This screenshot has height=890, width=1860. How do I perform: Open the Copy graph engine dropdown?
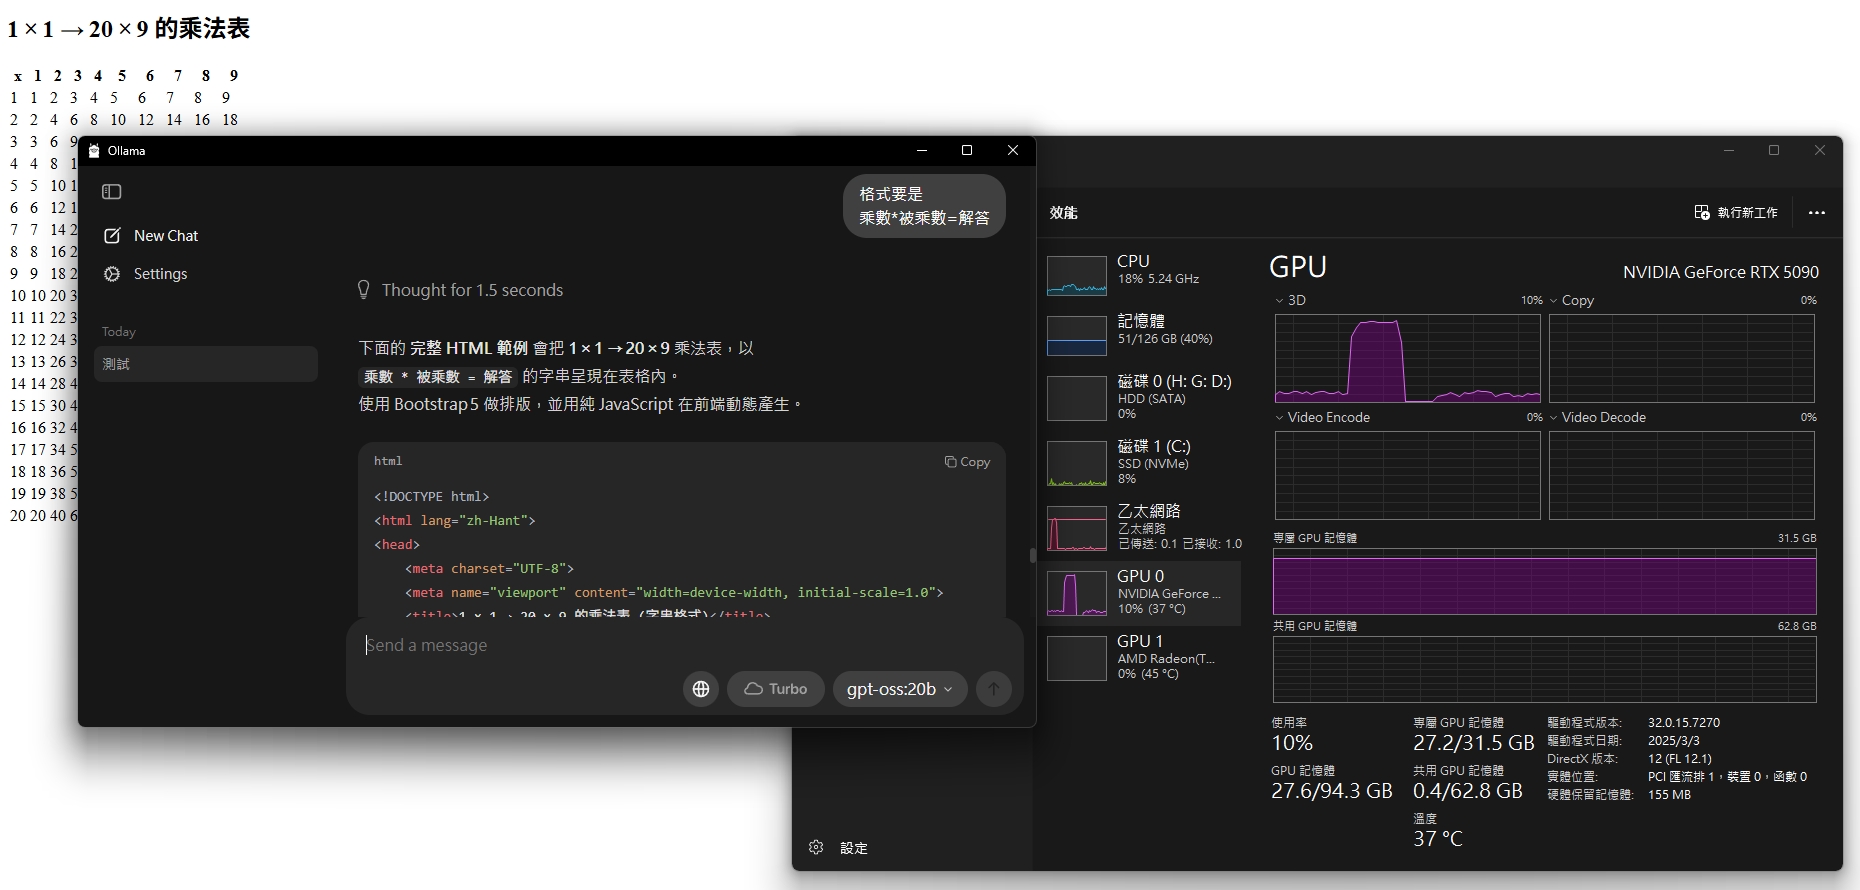1571,300
